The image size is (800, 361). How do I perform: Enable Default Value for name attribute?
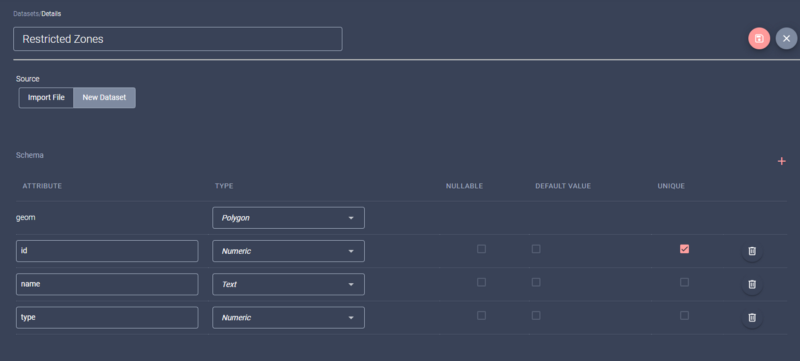point(536,282)
